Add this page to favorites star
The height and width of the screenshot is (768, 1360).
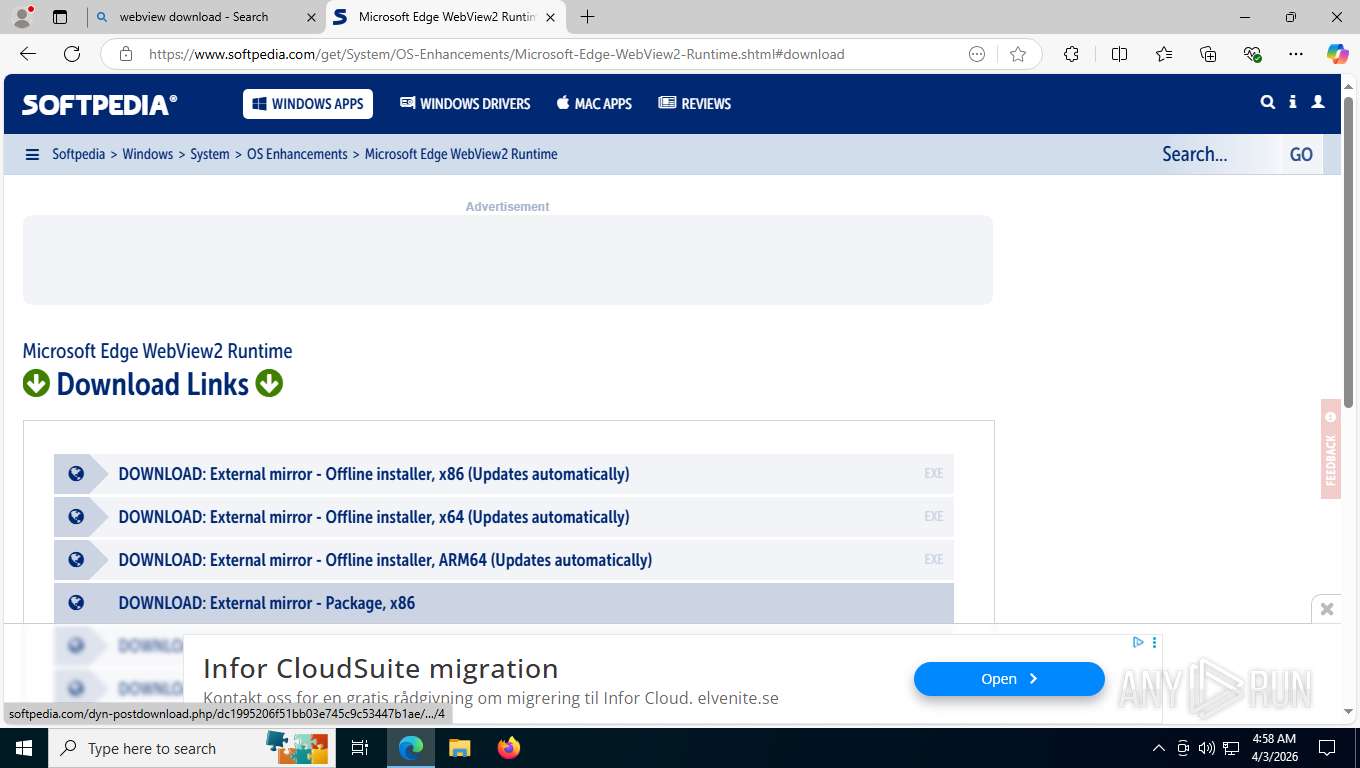1018,54
